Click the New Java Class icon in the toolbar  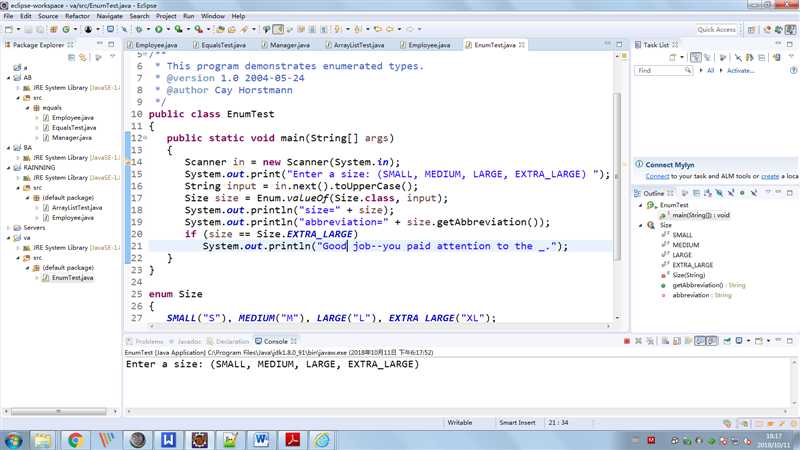point(66,29)
